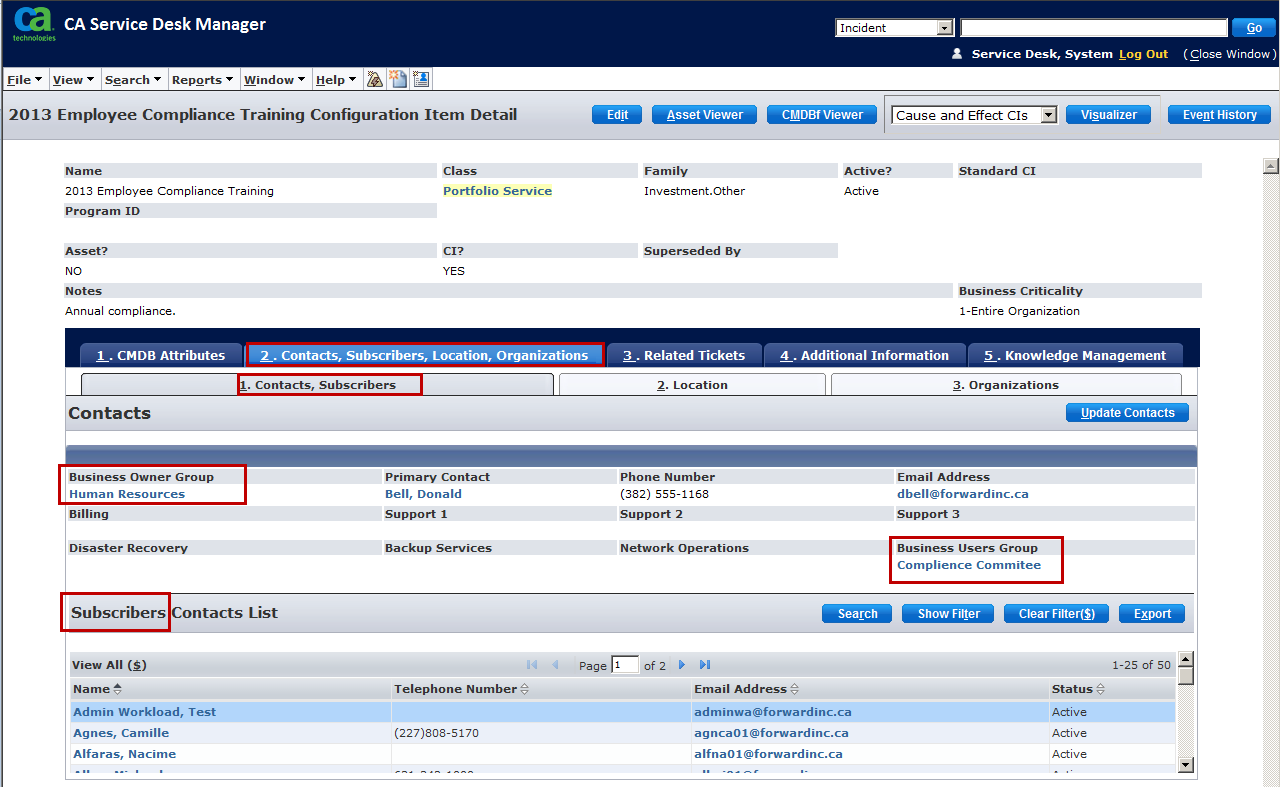Click the CA Technologies logo
1281x787 pixels.
[33, 24]
